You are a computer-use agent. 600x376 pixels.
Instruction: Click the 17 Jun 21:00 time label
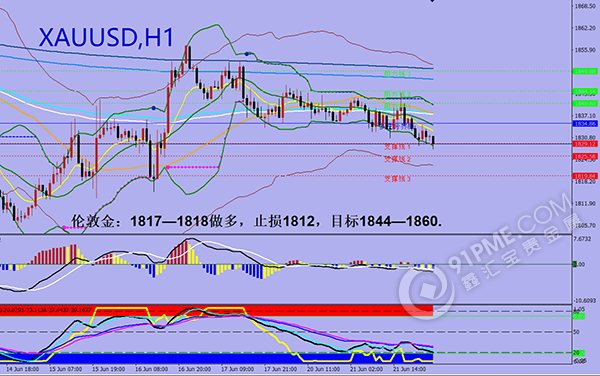280,369
